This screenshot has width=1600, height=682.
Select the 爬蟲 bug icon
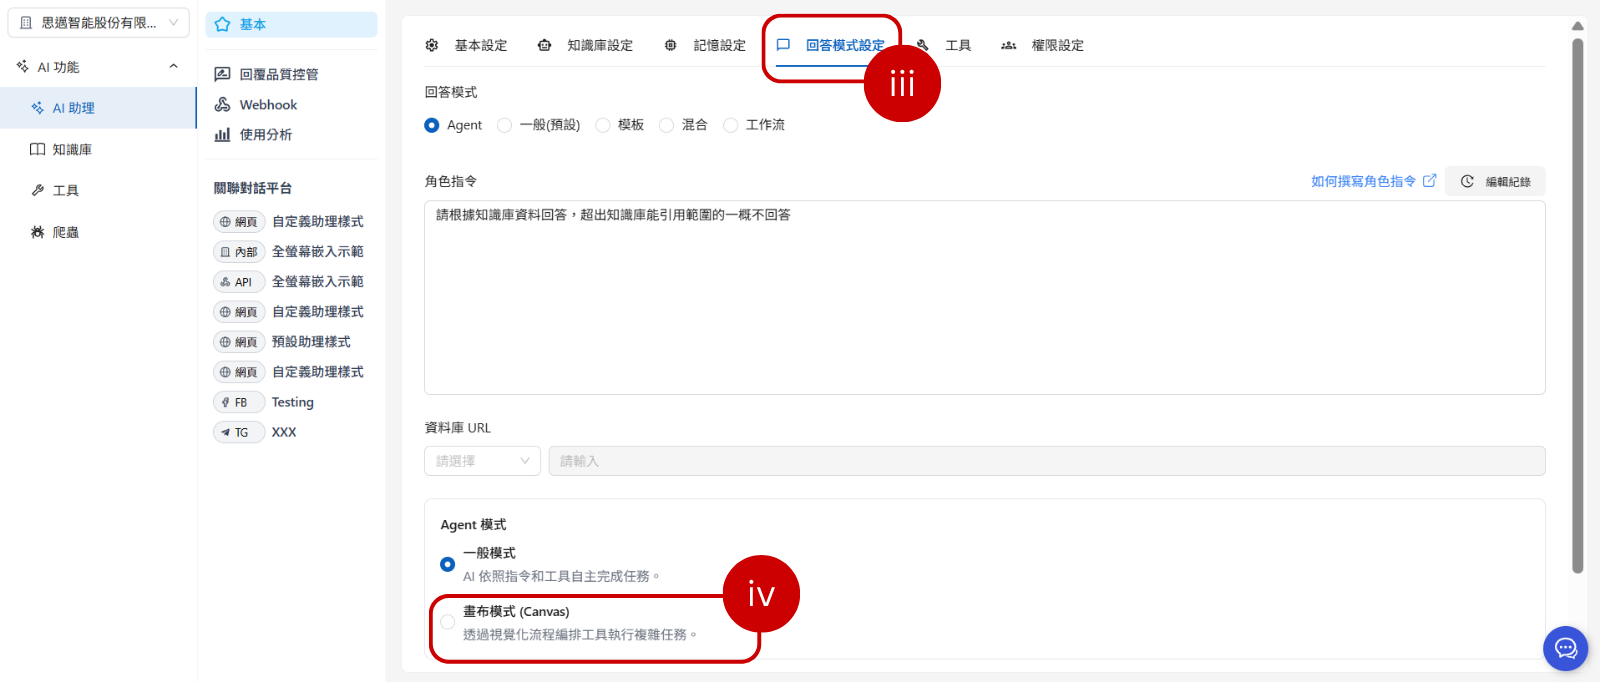point(37,232)
